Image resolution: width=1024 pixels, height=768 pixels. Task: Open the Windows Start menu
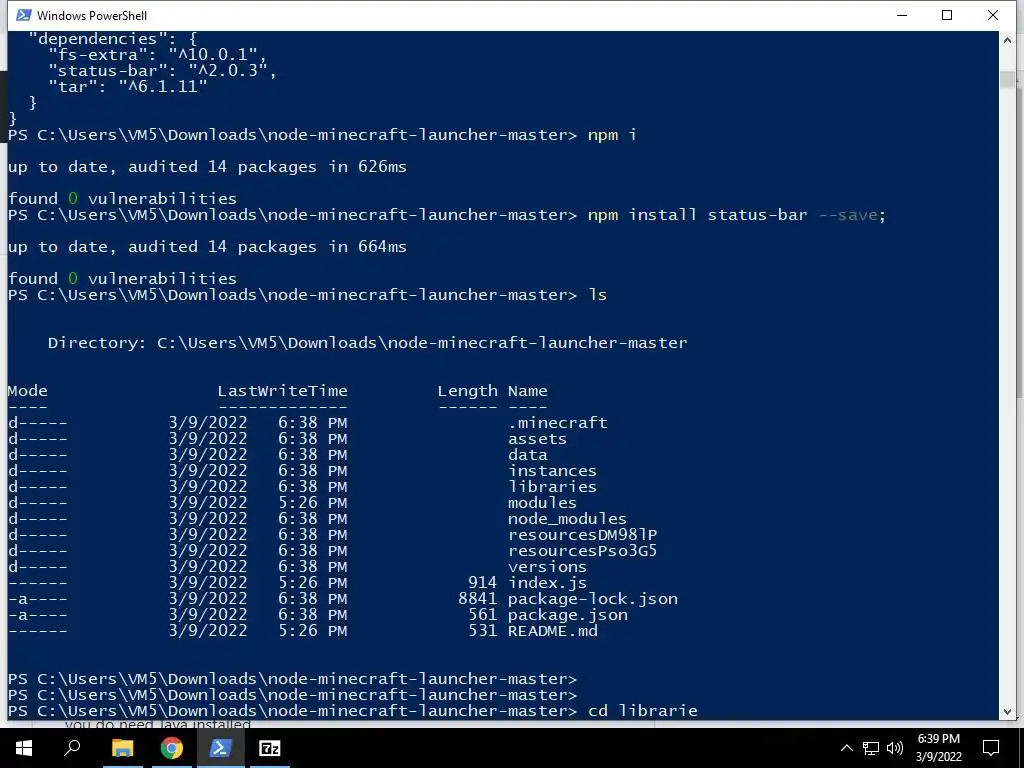coord(24,748)
